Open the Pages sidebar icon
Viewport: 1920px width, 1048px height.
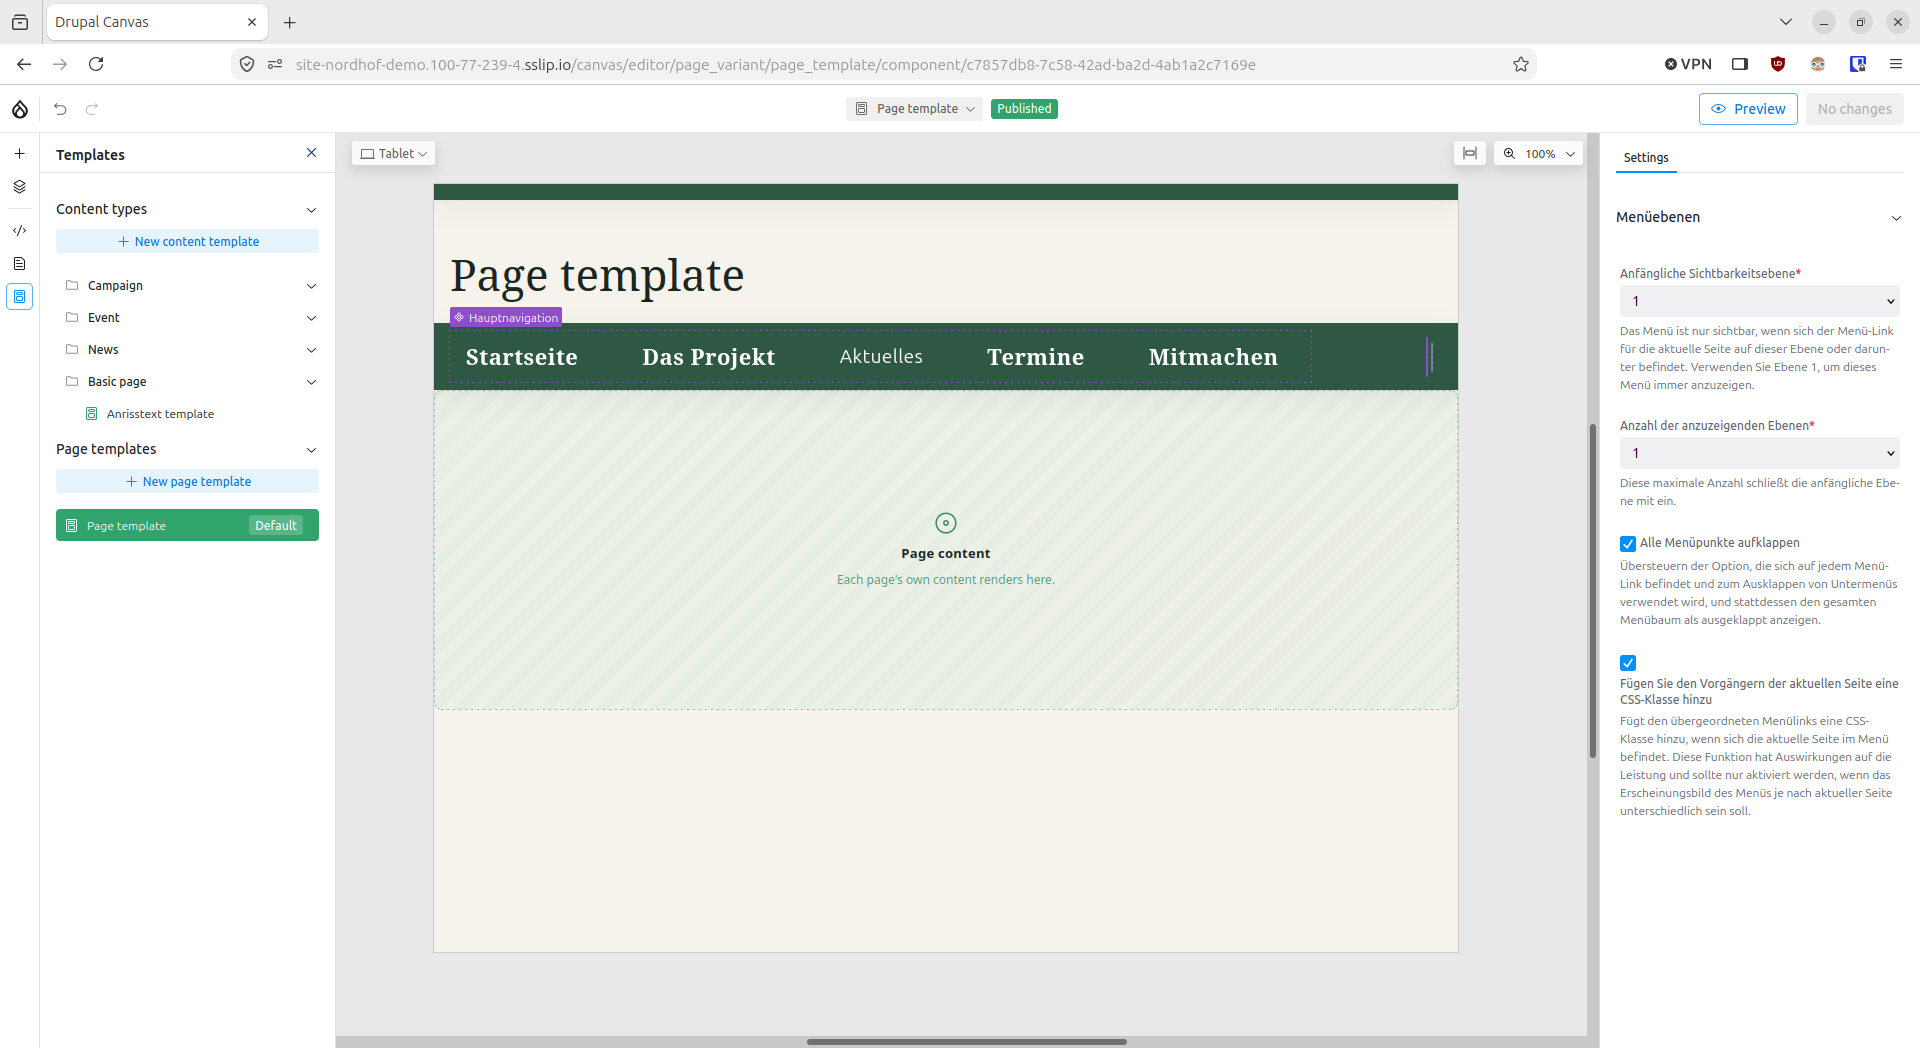[19, 264]
